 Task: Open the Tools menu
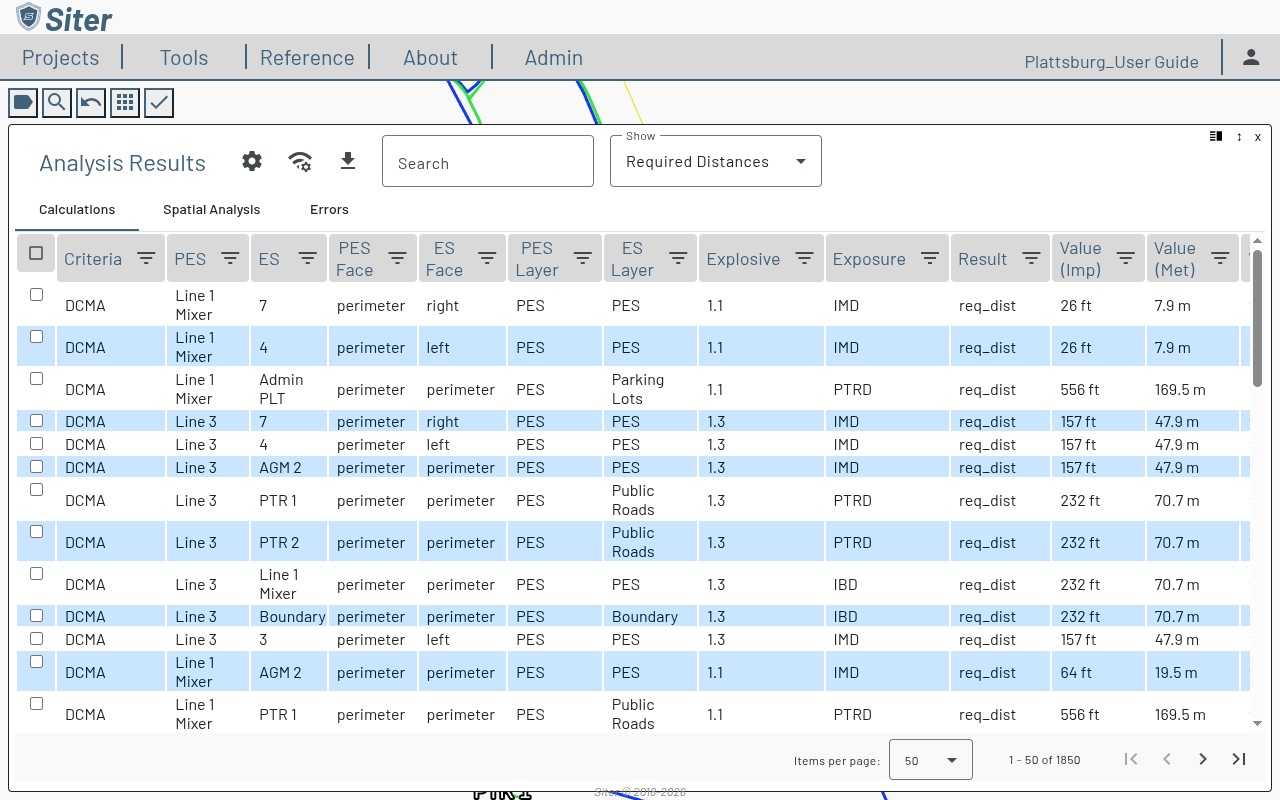184,57
